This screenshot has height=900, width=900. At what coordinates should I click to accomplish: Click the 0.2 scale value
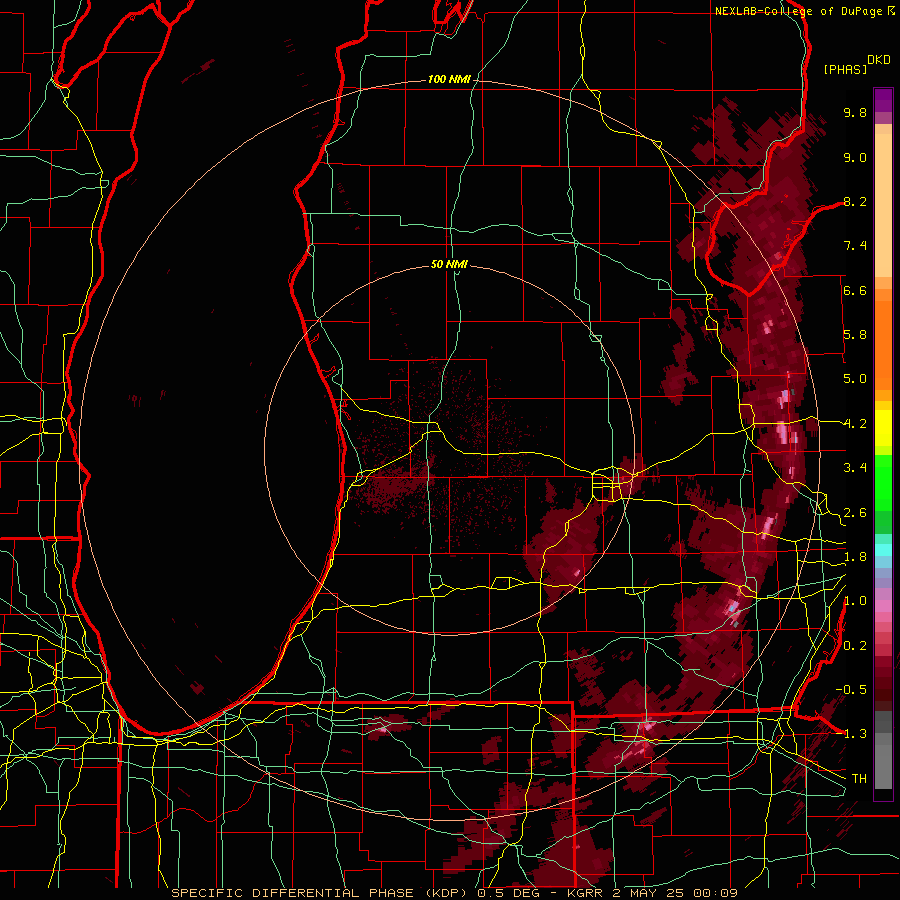[x=855, y=646]
